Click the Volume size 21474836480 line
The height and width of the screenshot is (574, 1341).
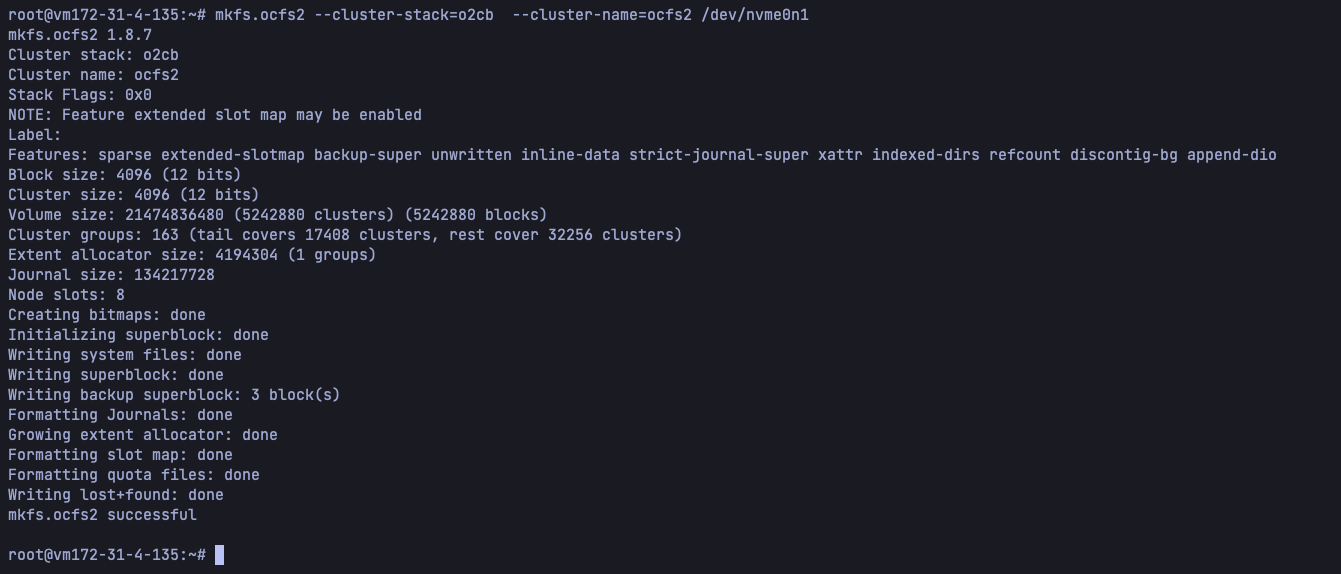(x=278, y=215)
